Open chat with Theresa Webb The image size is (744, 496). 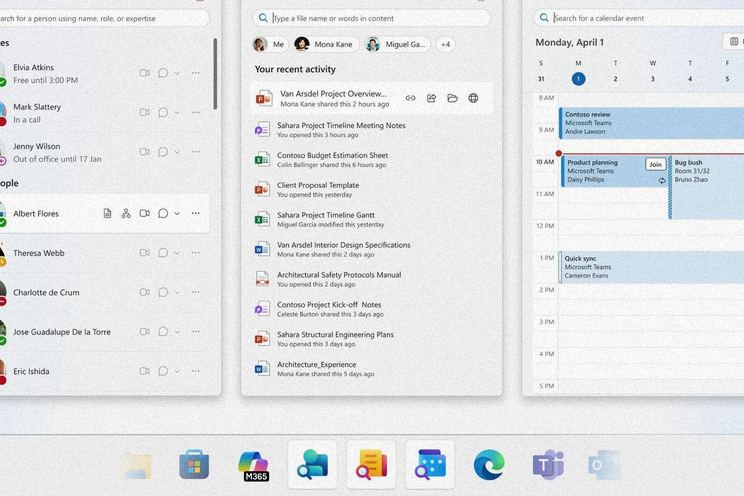163,253
